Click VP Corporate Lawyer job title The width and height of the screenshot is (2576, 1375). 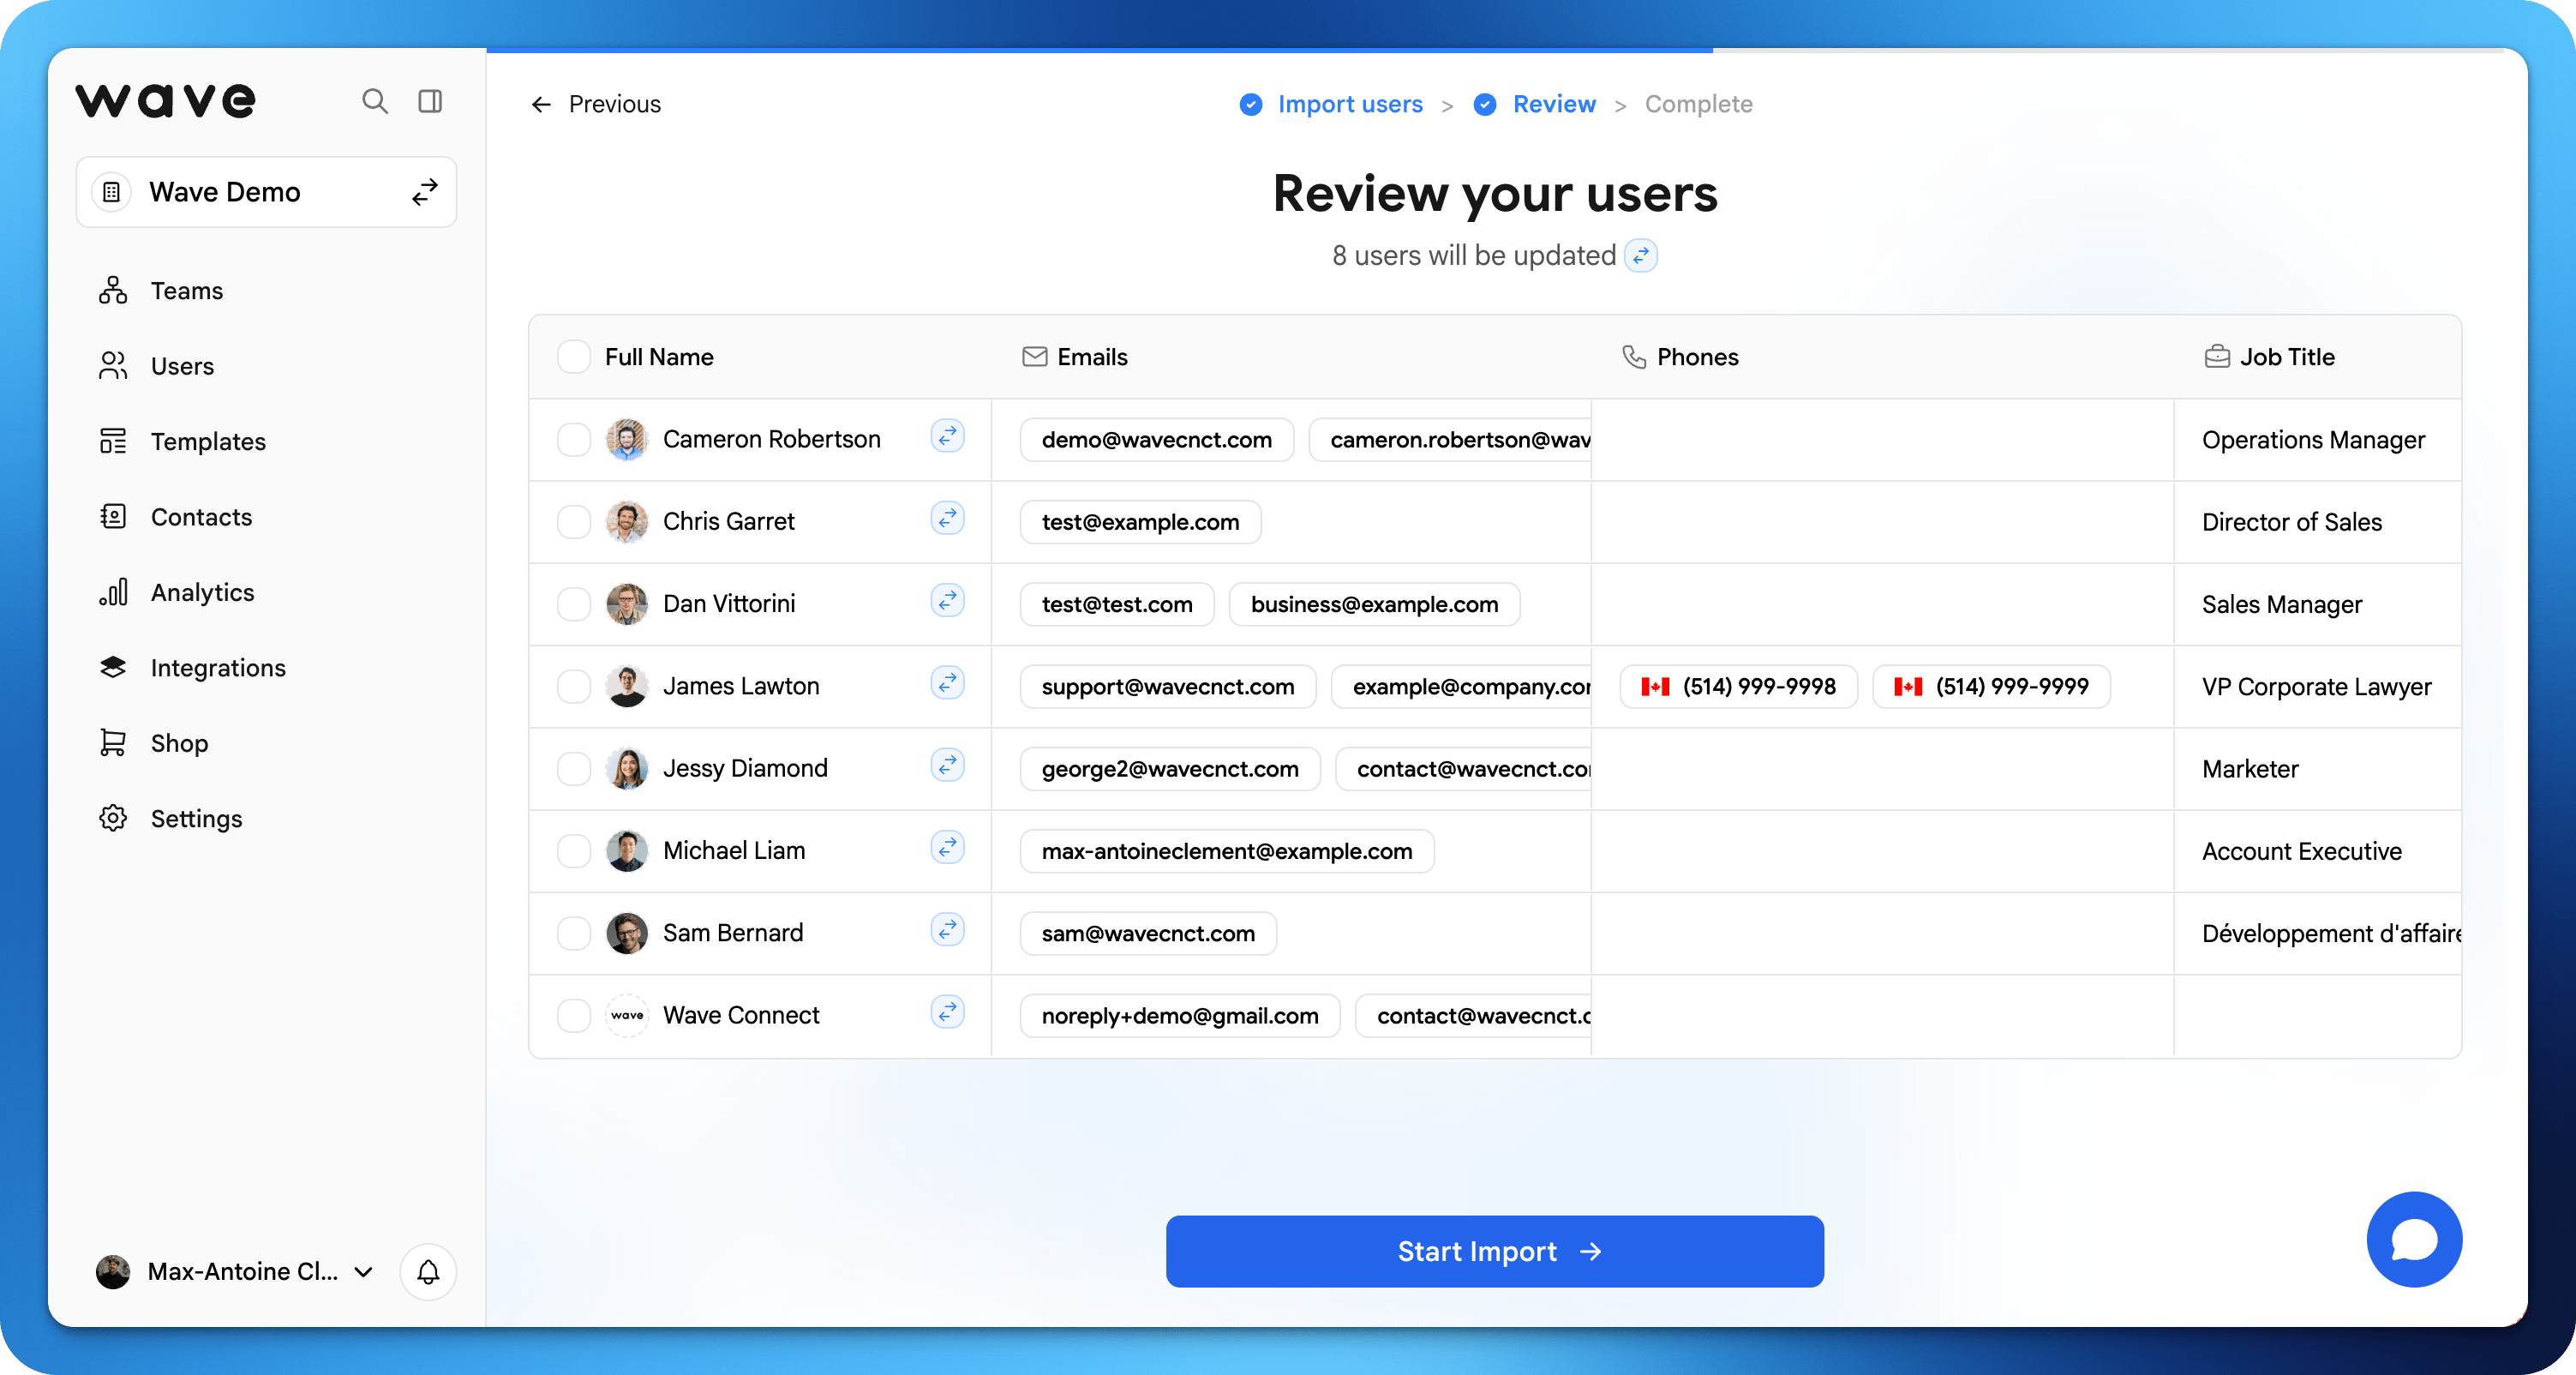[x=2316, y=687]
